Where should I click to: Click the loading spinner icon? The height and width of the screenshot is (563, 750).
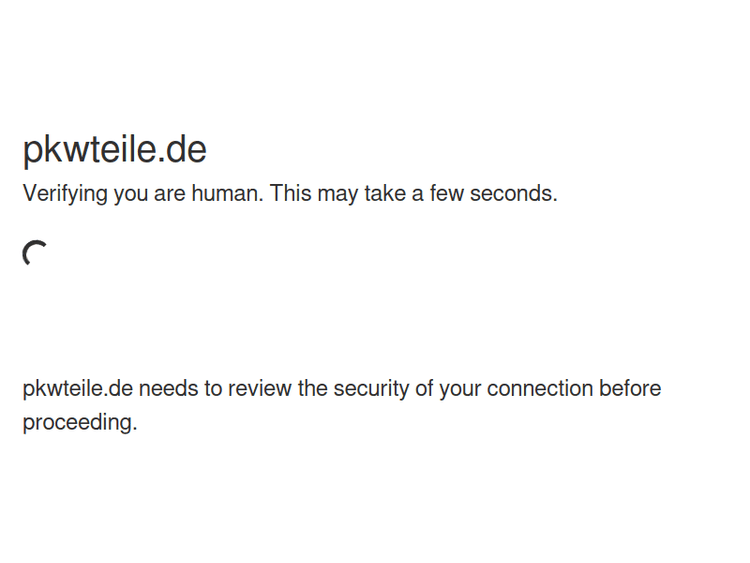(x=36, y=254)
